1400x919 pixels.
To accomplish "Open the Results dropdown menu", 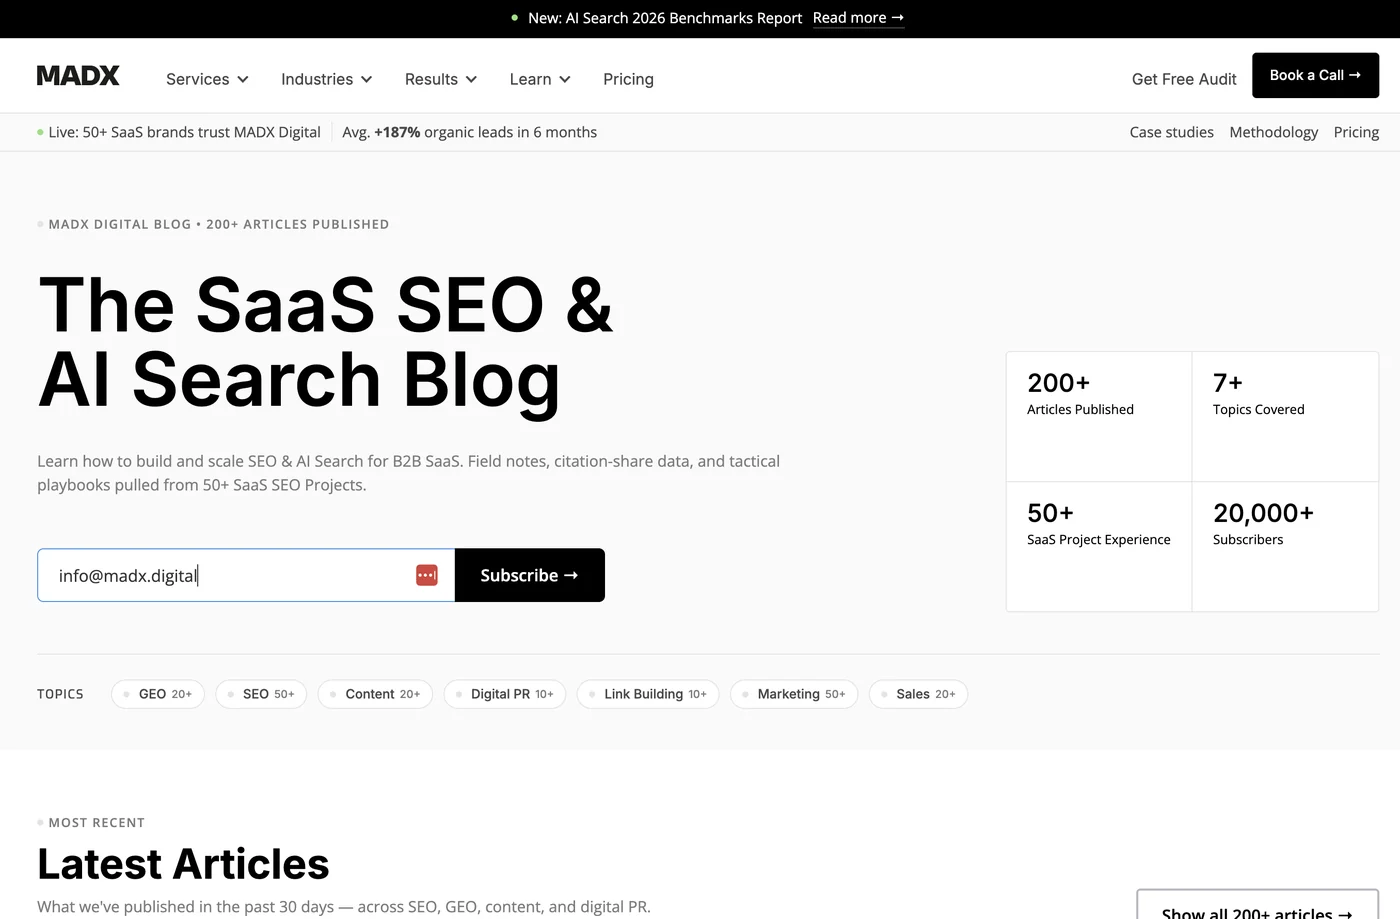I will 441,79.
